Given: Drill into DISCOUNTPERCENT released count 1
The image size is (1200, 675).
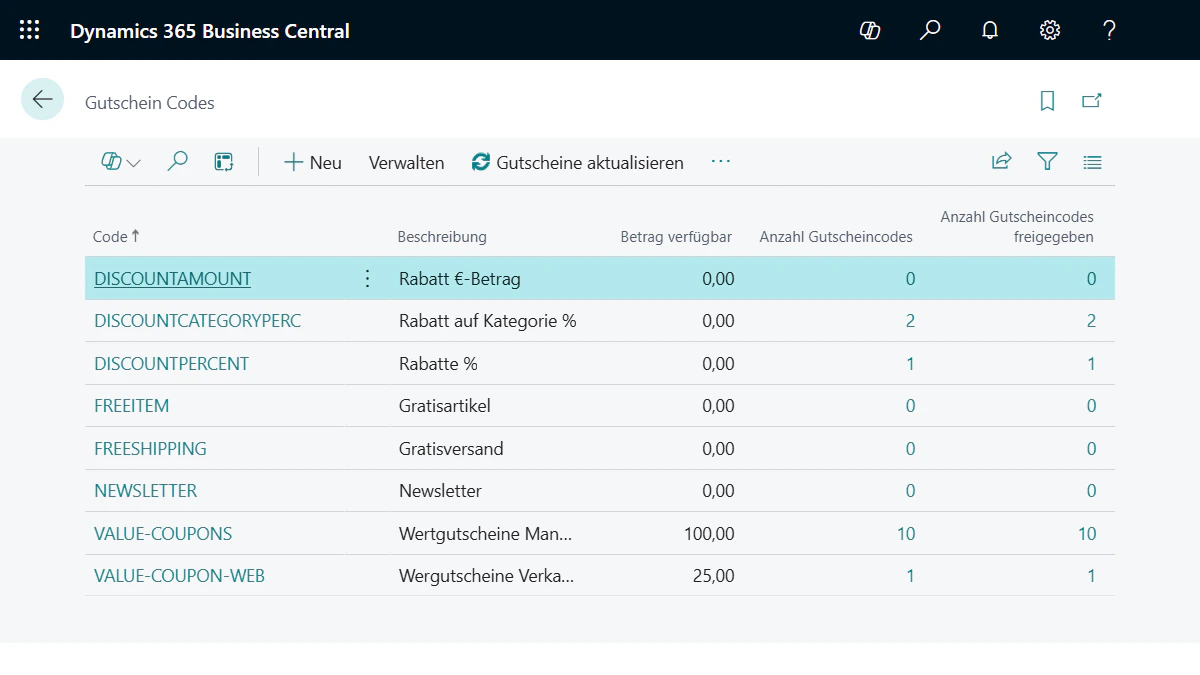Looking at the screenshot, I should click(x=1091, y=364).
